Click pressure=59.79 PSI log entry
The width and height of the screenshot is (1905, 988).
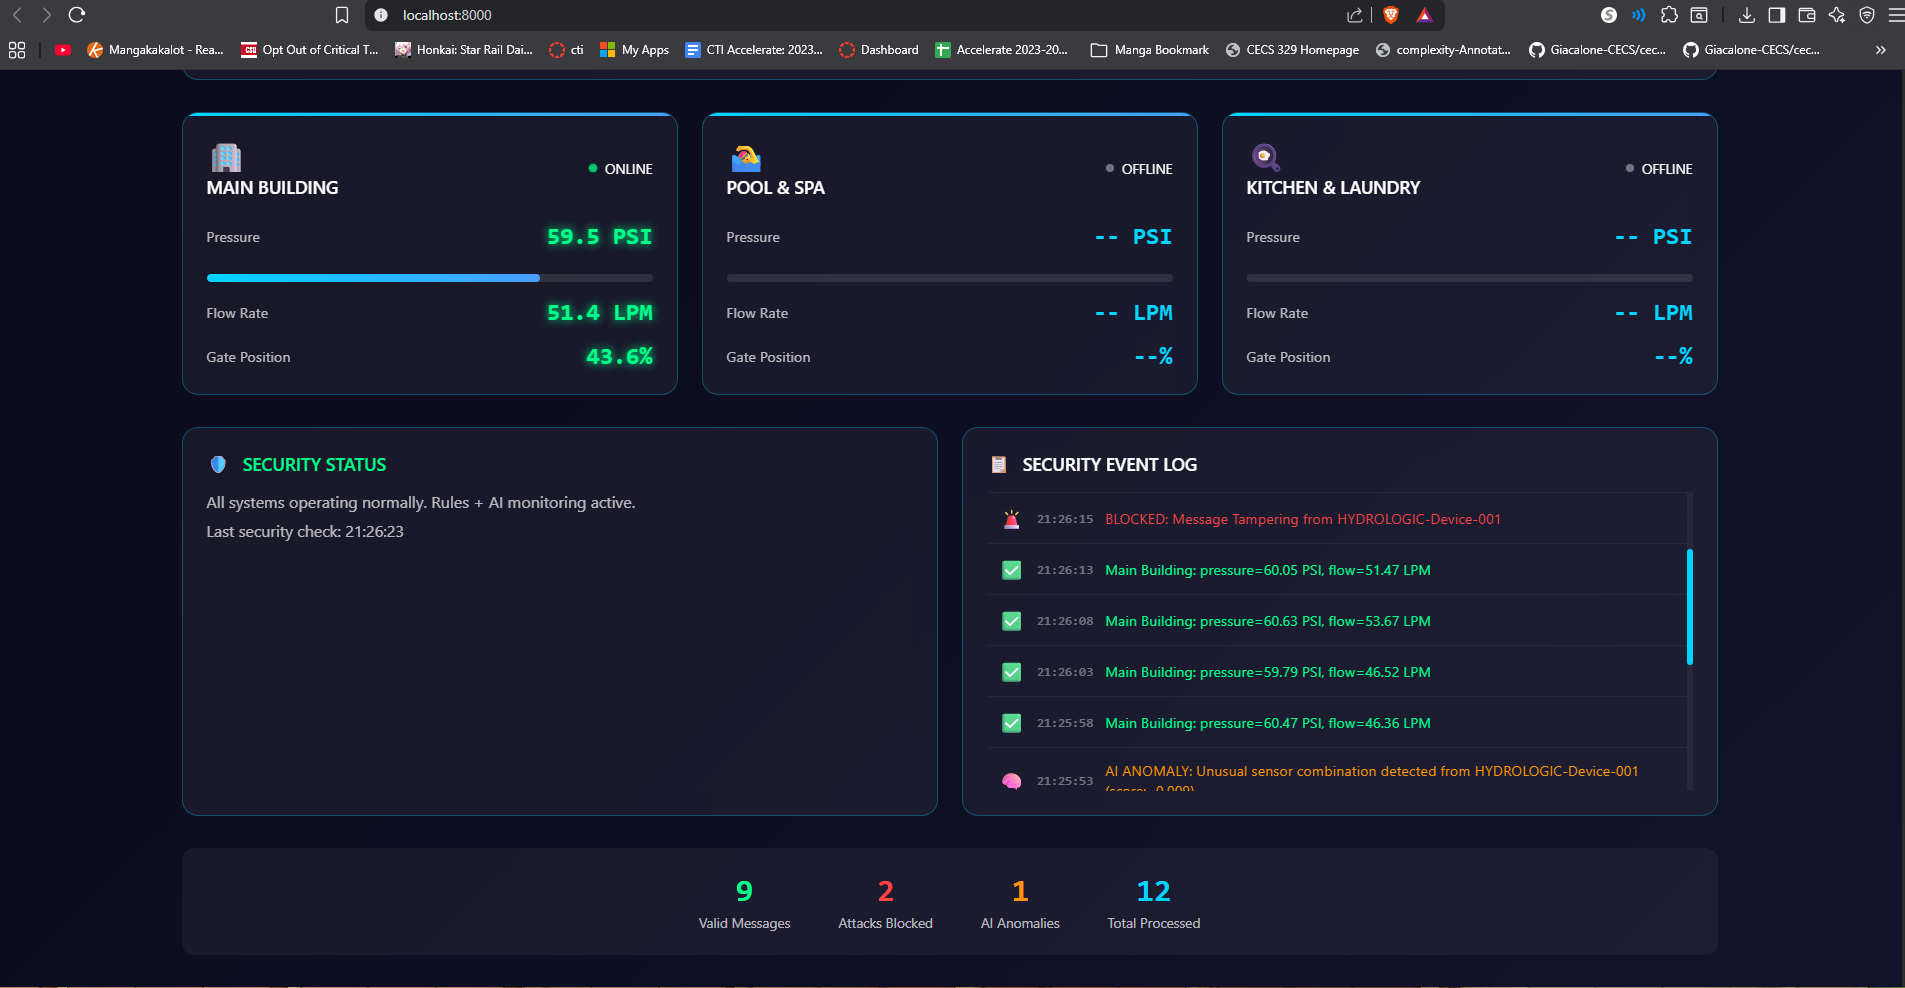(x=1268, y=672)
